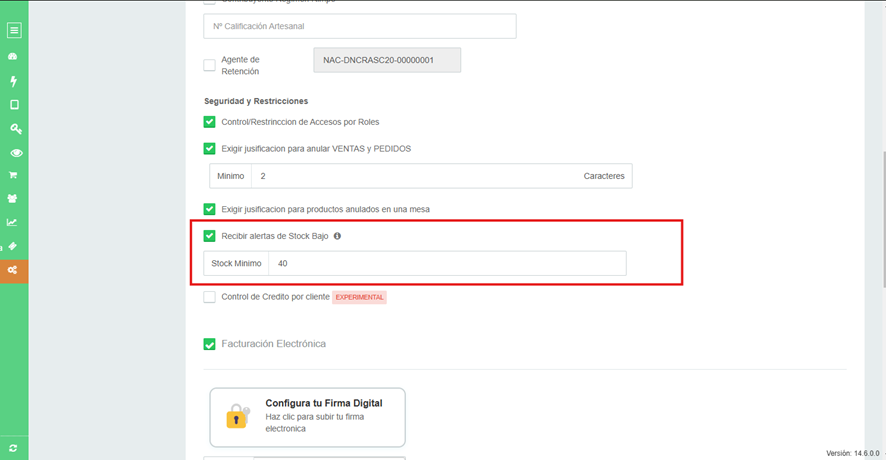Enable Control de Credito por cliente
Screen dimensions: 886x460
(210, 297)
